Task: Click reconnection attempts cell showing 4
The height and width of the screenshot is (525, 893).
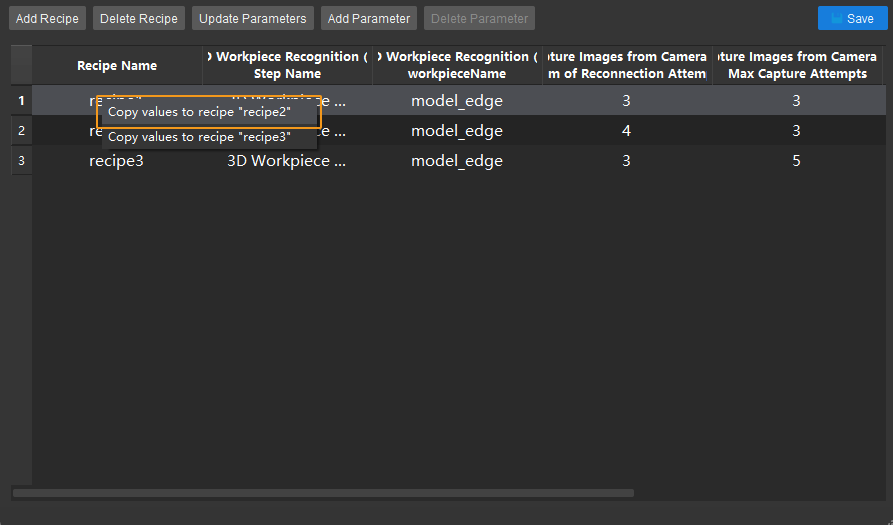Action: pyautogui.click(x=626, y=131)
